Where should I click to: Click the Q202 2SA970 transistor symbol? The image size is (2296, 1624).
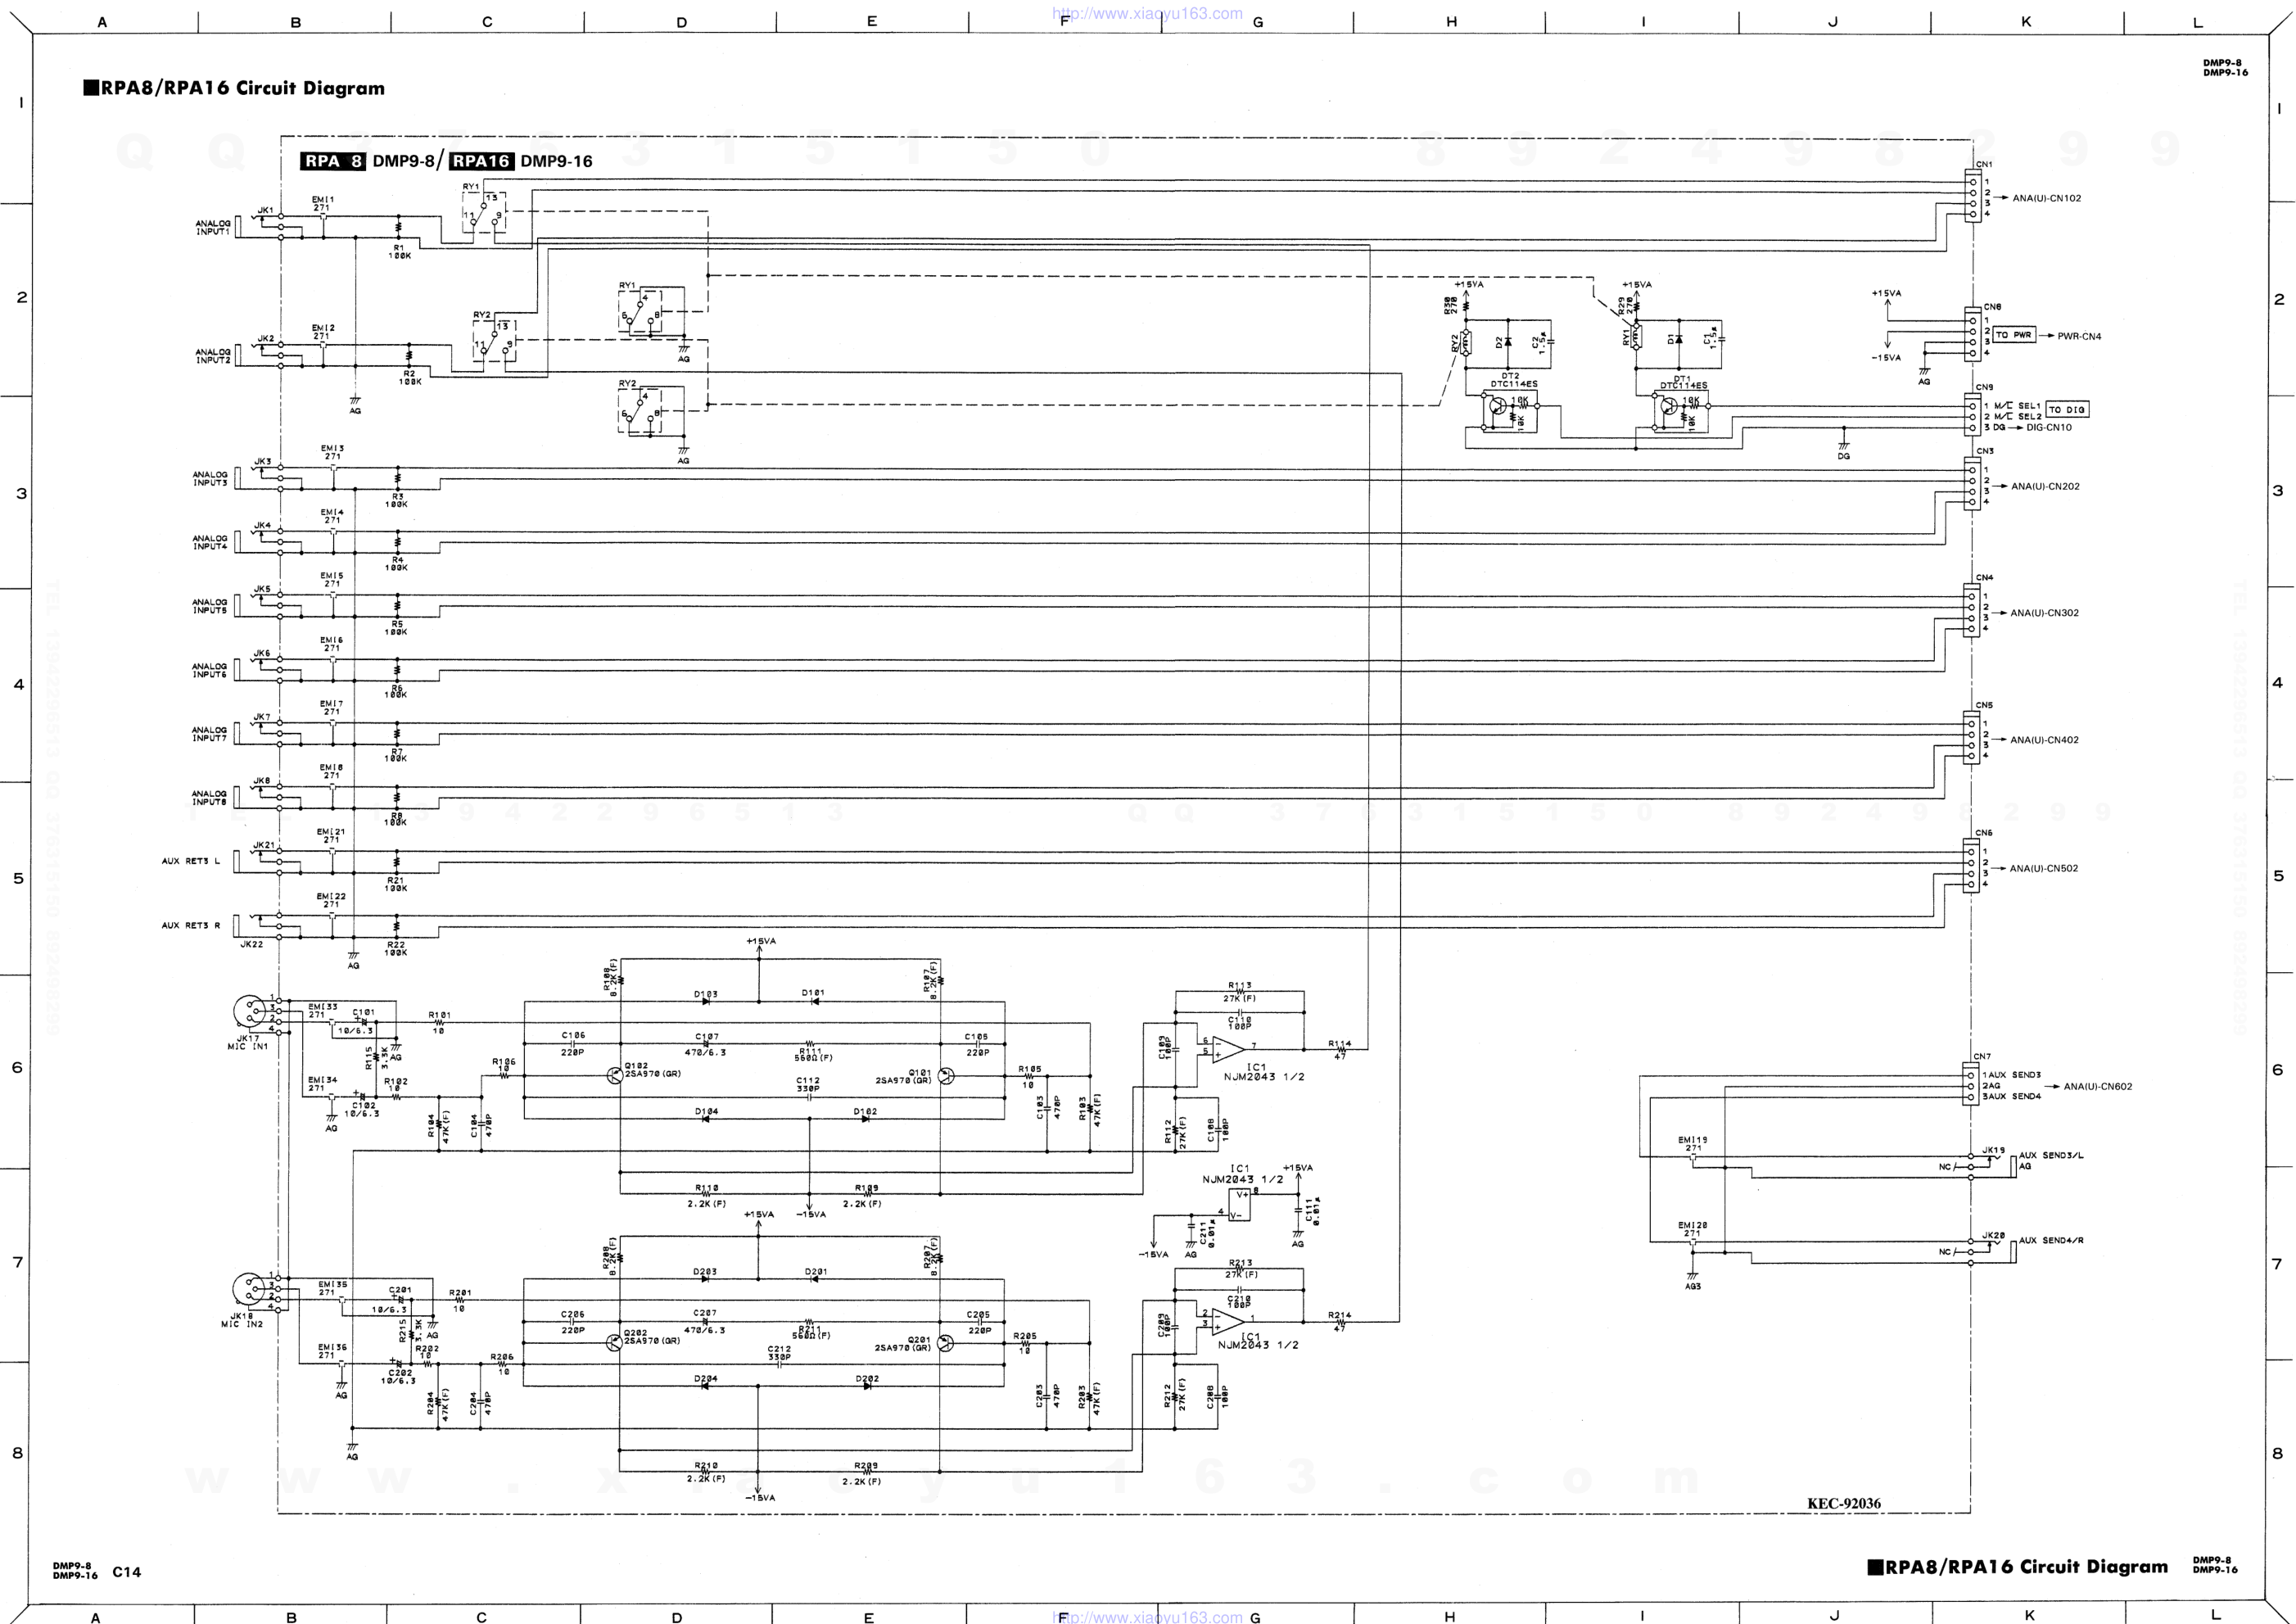coord(614,1343)
